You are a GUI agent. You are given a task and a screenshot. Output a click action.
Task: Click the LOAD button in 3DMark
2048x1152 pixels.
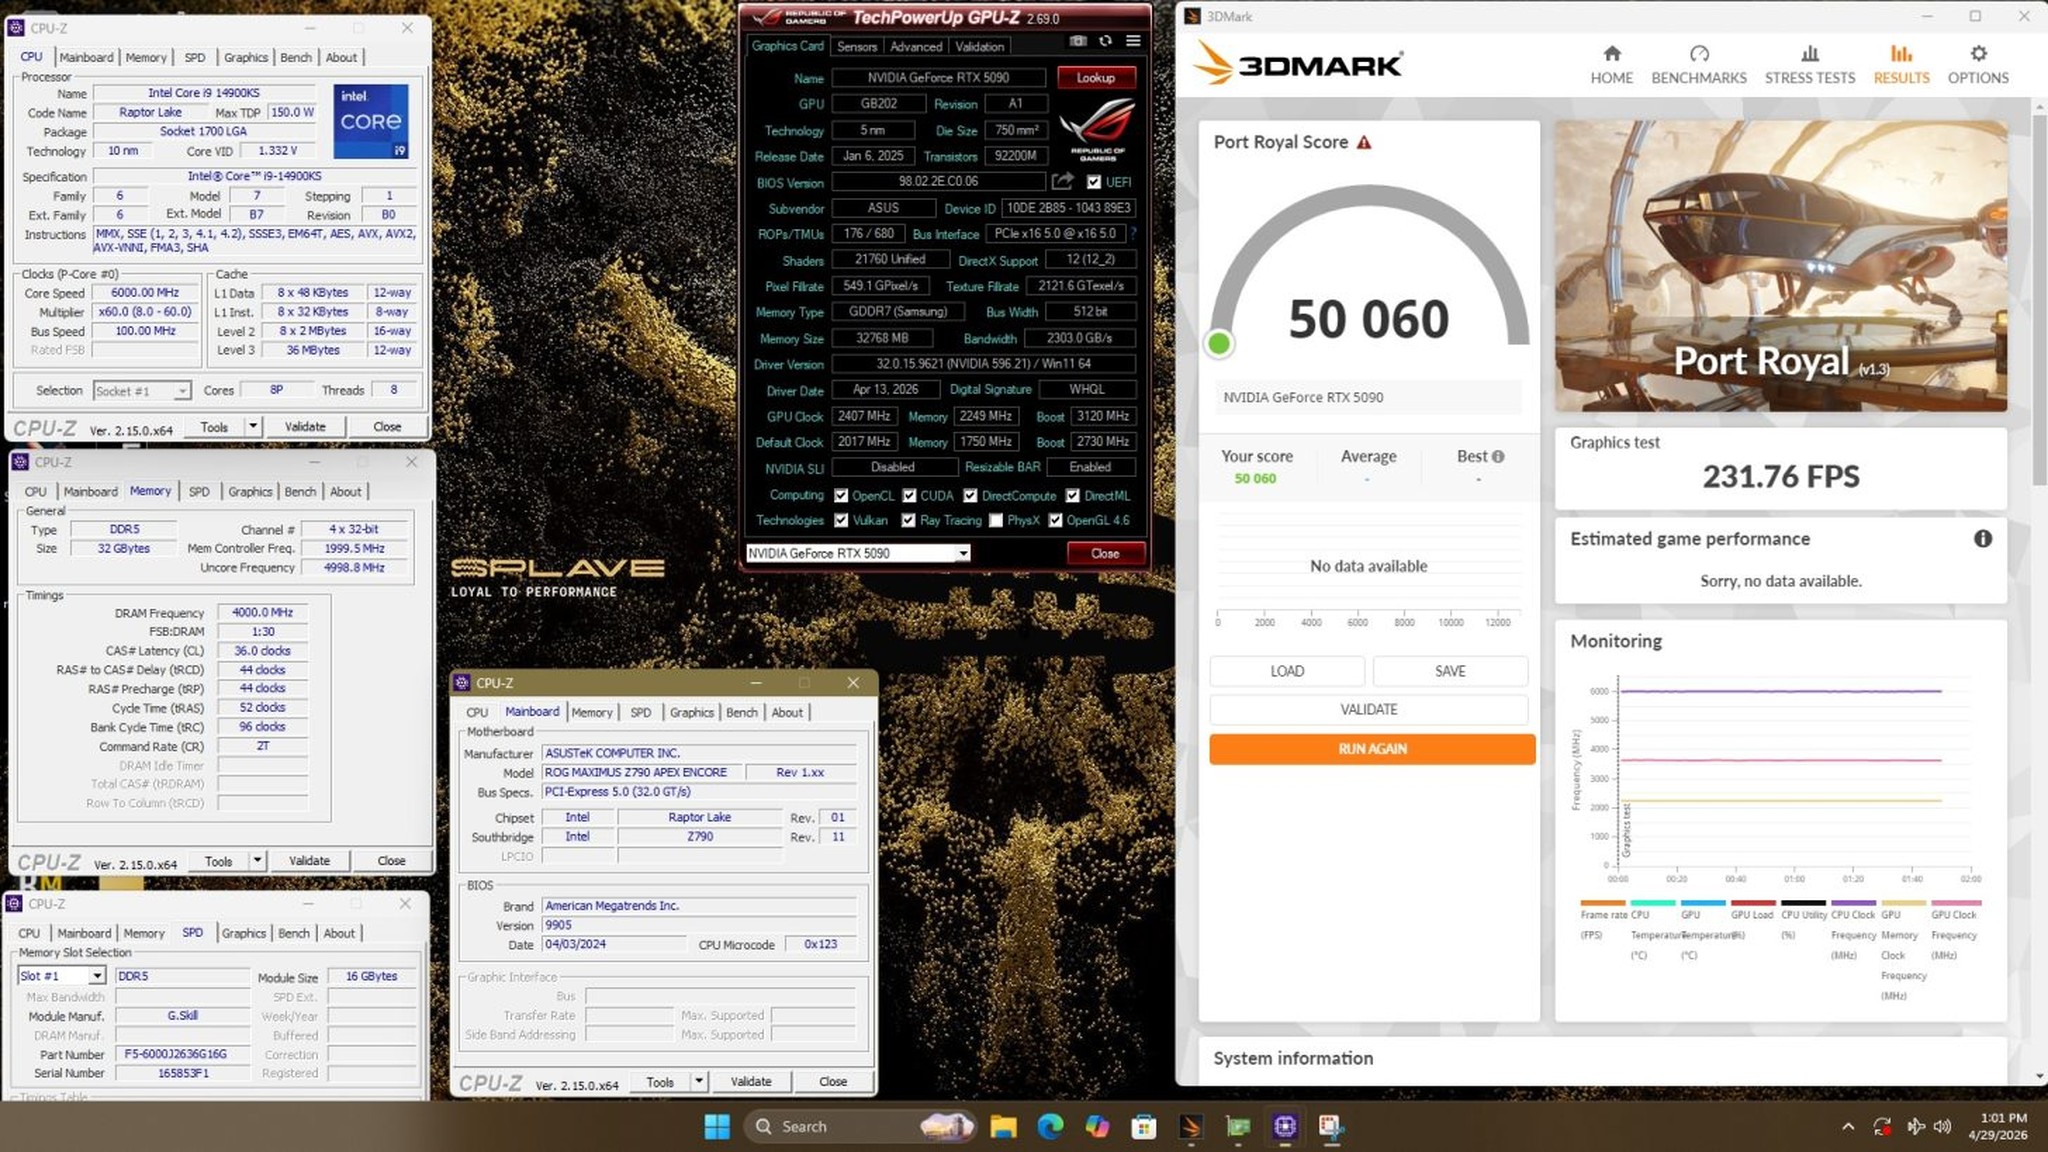(x=1287, y=671)
